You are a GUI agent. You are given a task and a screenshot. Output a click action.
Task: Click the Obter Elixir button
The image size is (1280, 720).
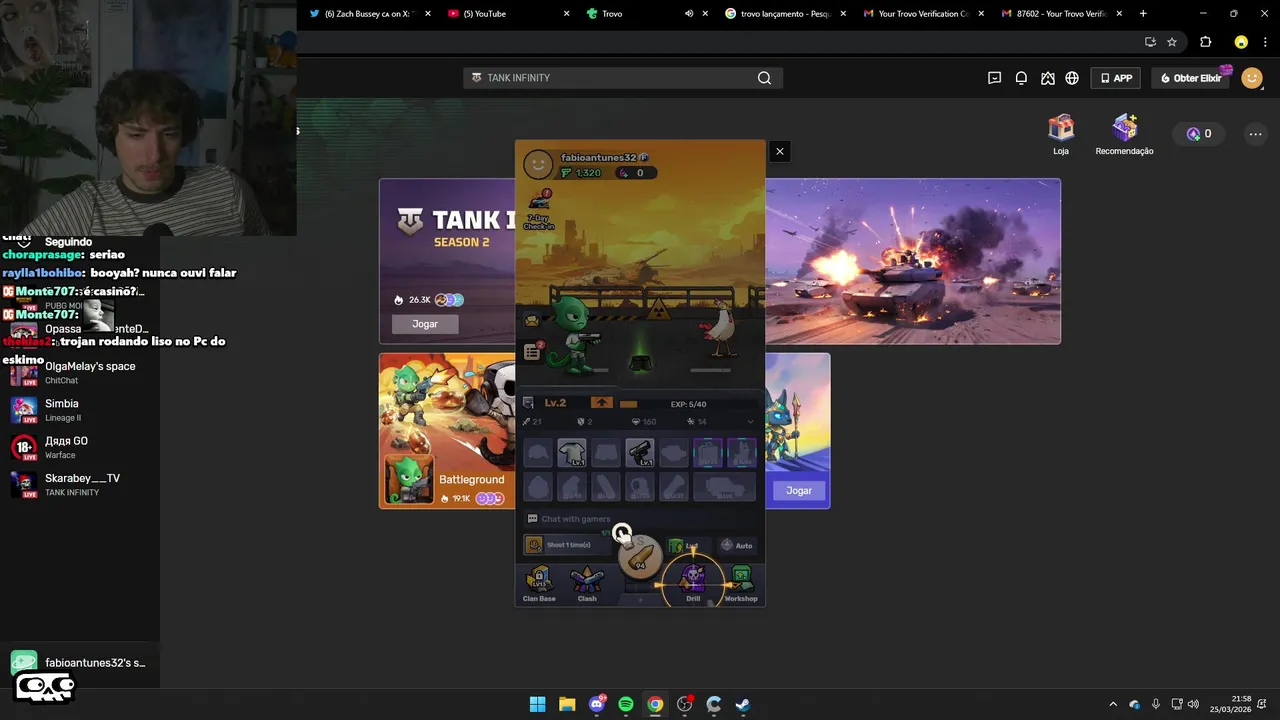coord(1190,78)
